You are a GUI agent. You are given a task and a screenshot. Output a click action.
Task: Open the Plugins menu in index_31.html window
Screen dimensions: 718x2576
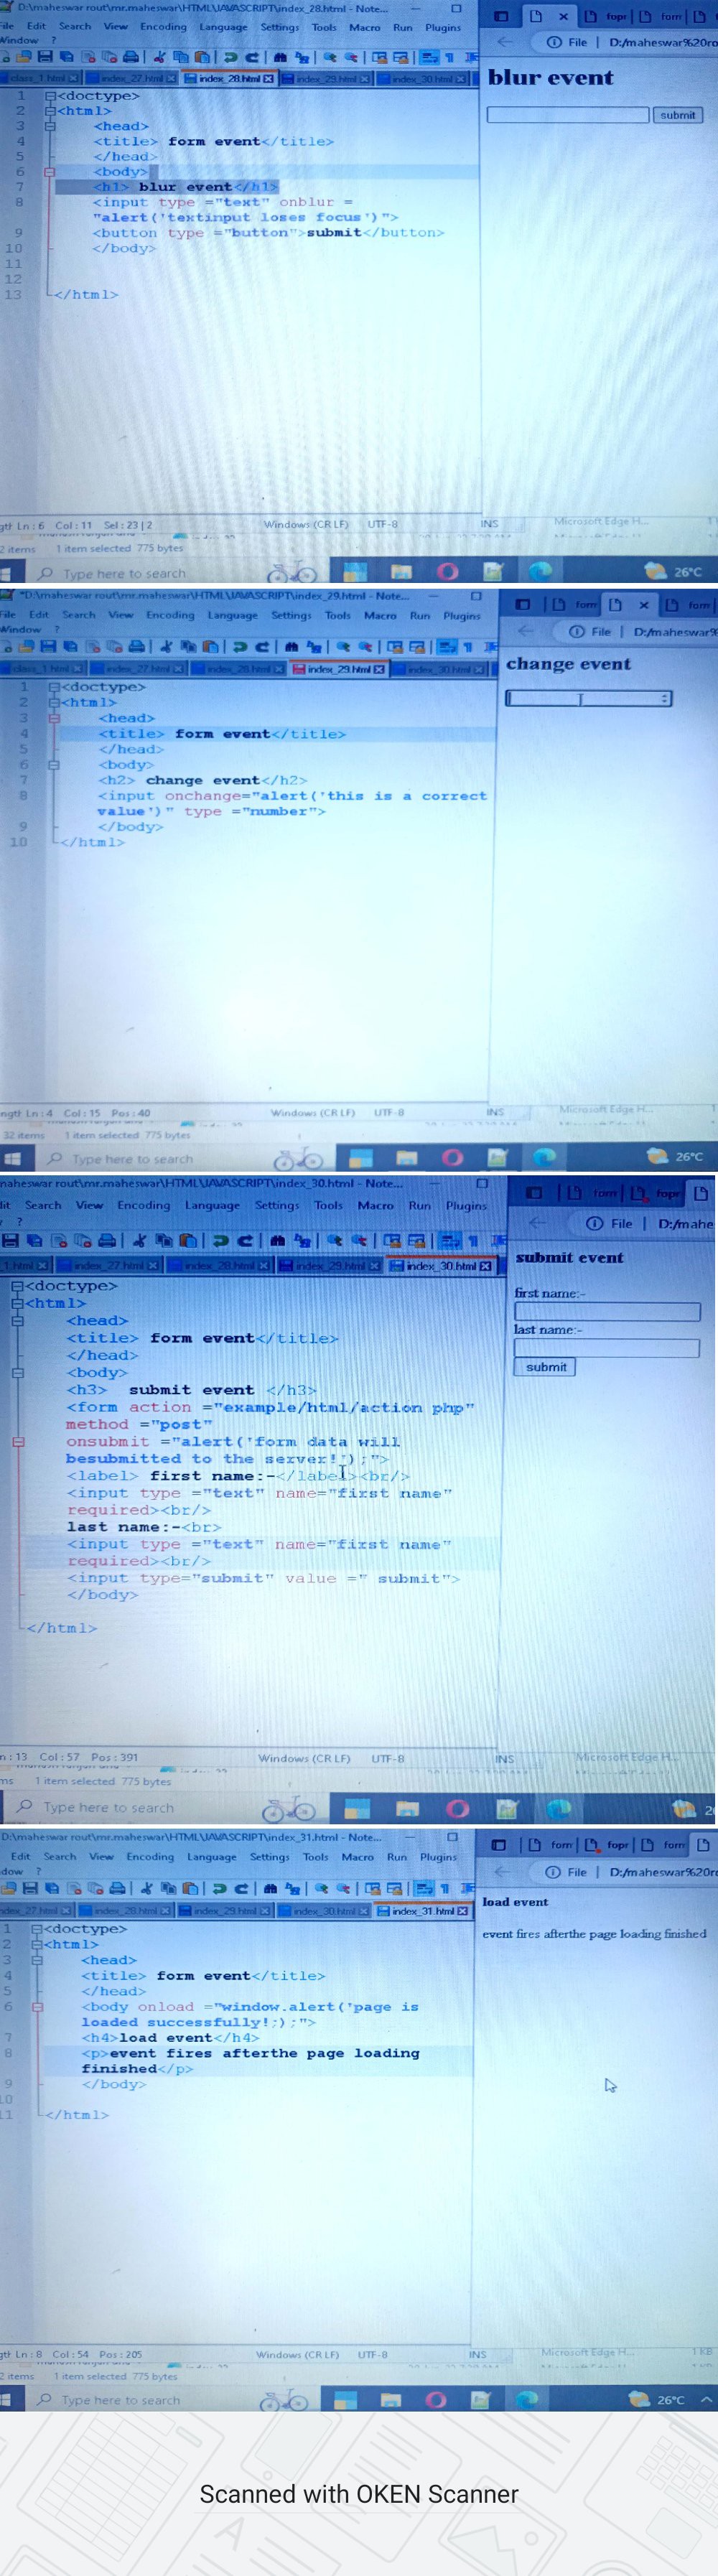click(438, 1856)
